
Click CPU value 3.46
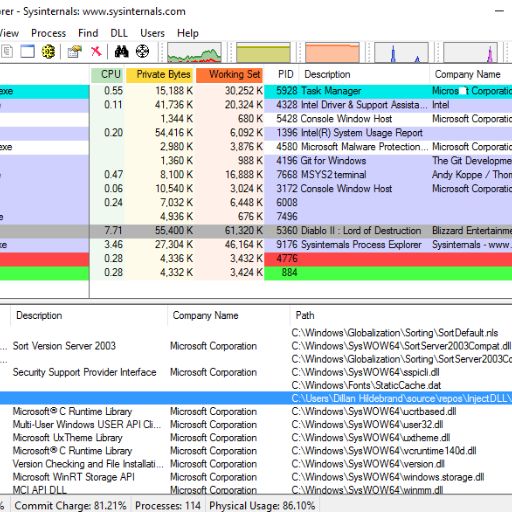pos(113,245)
